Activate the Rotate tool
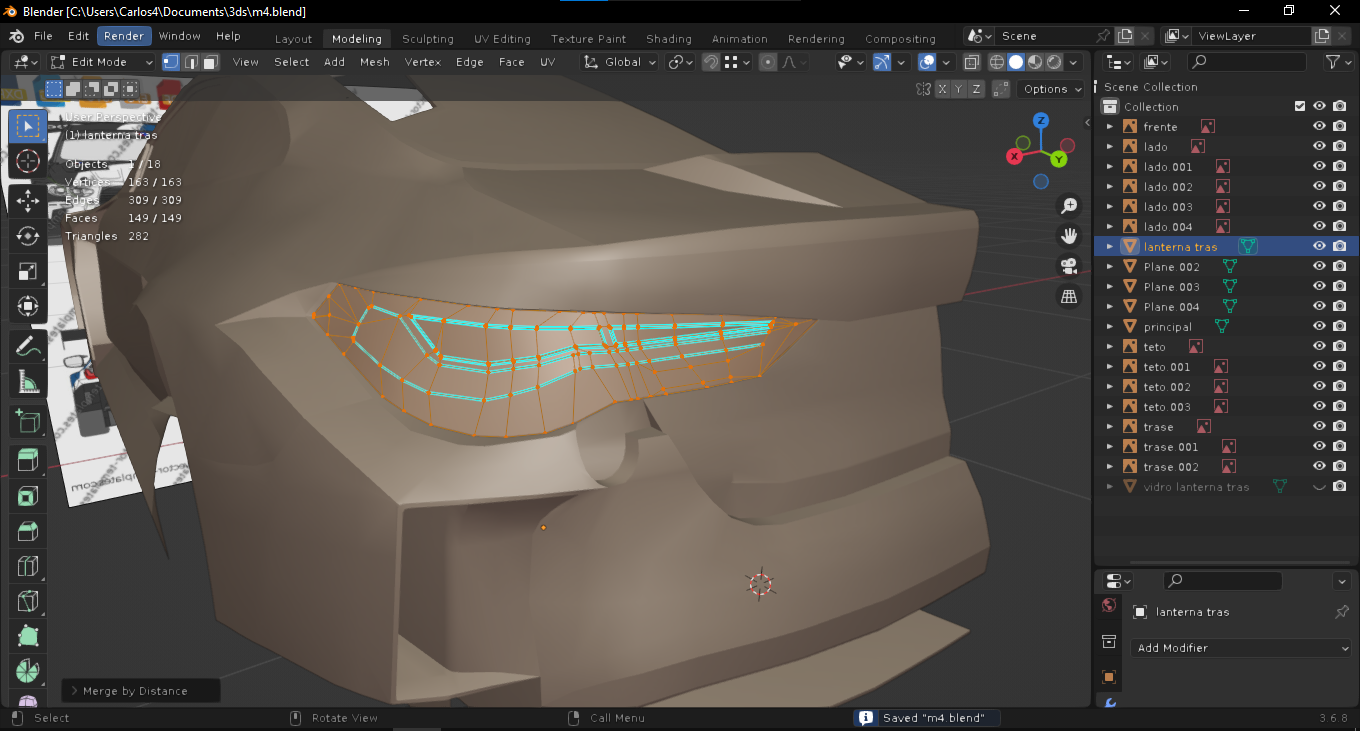This screenshot has height=731, width=1360. (28, 236)
